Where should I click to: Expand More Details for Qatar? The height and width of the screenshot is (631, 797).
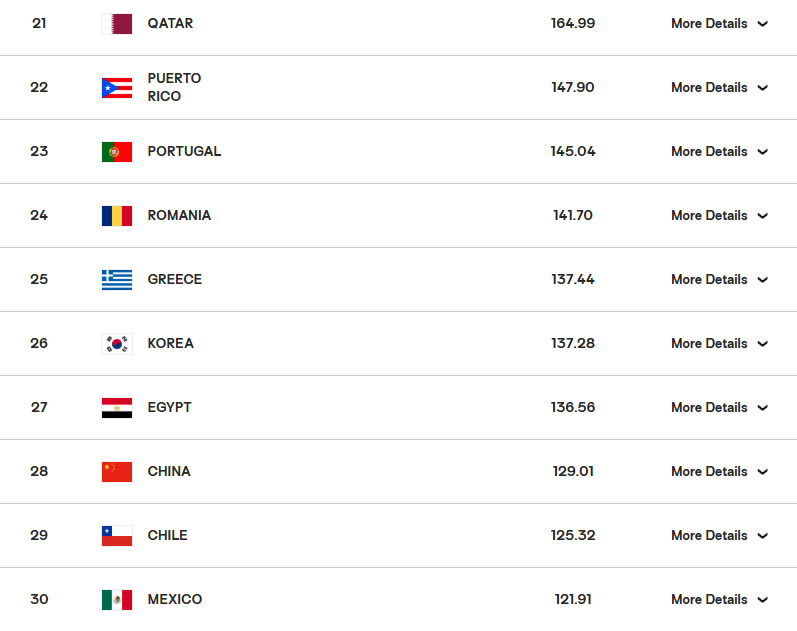718,24
